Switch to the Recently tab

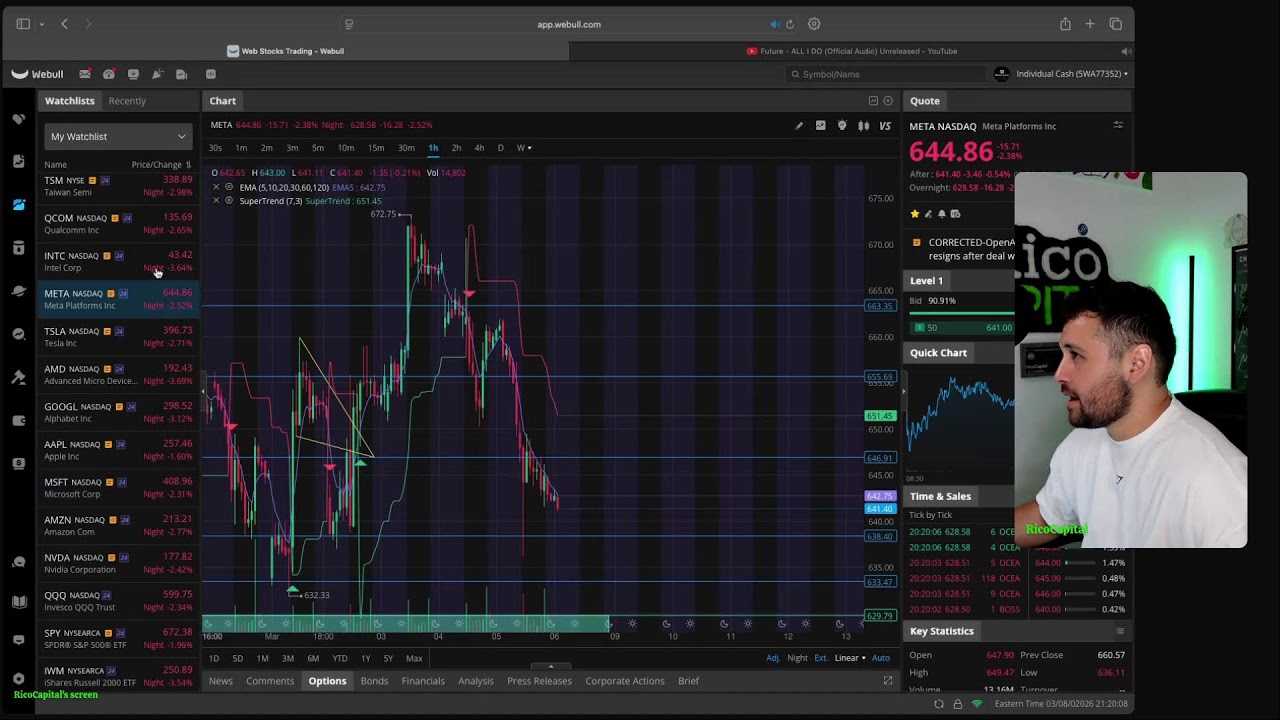127,101
